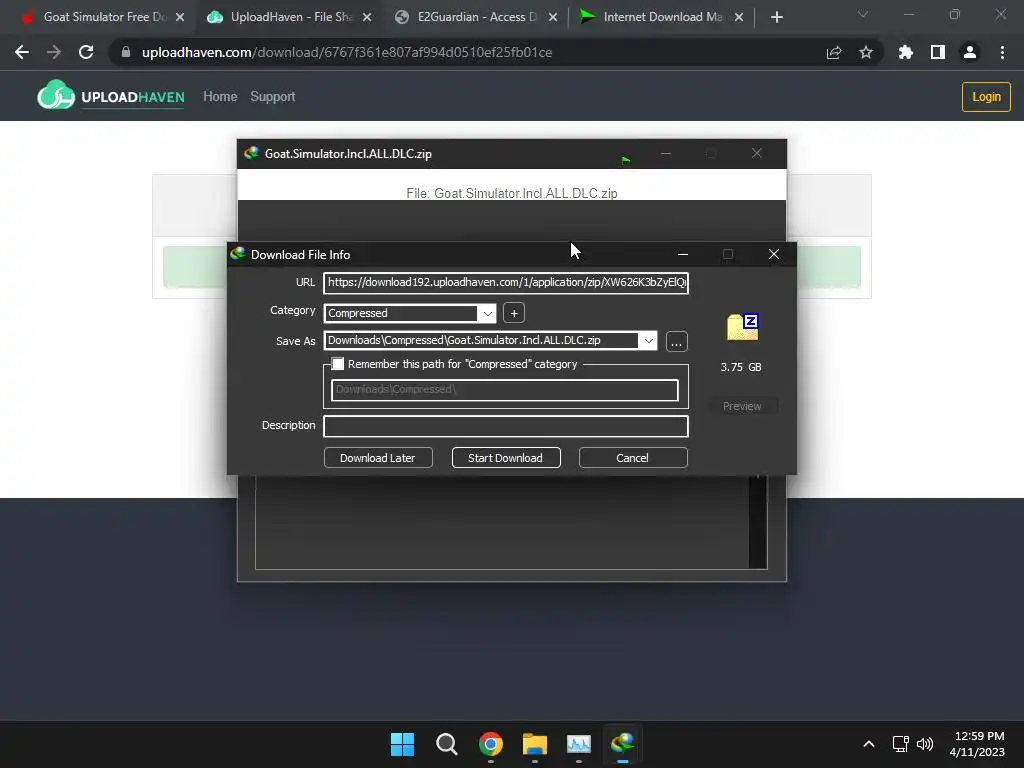Screen dimensions: 1024x768
Task: Click the 3.75 GB file size text
Action: [741, 367]
